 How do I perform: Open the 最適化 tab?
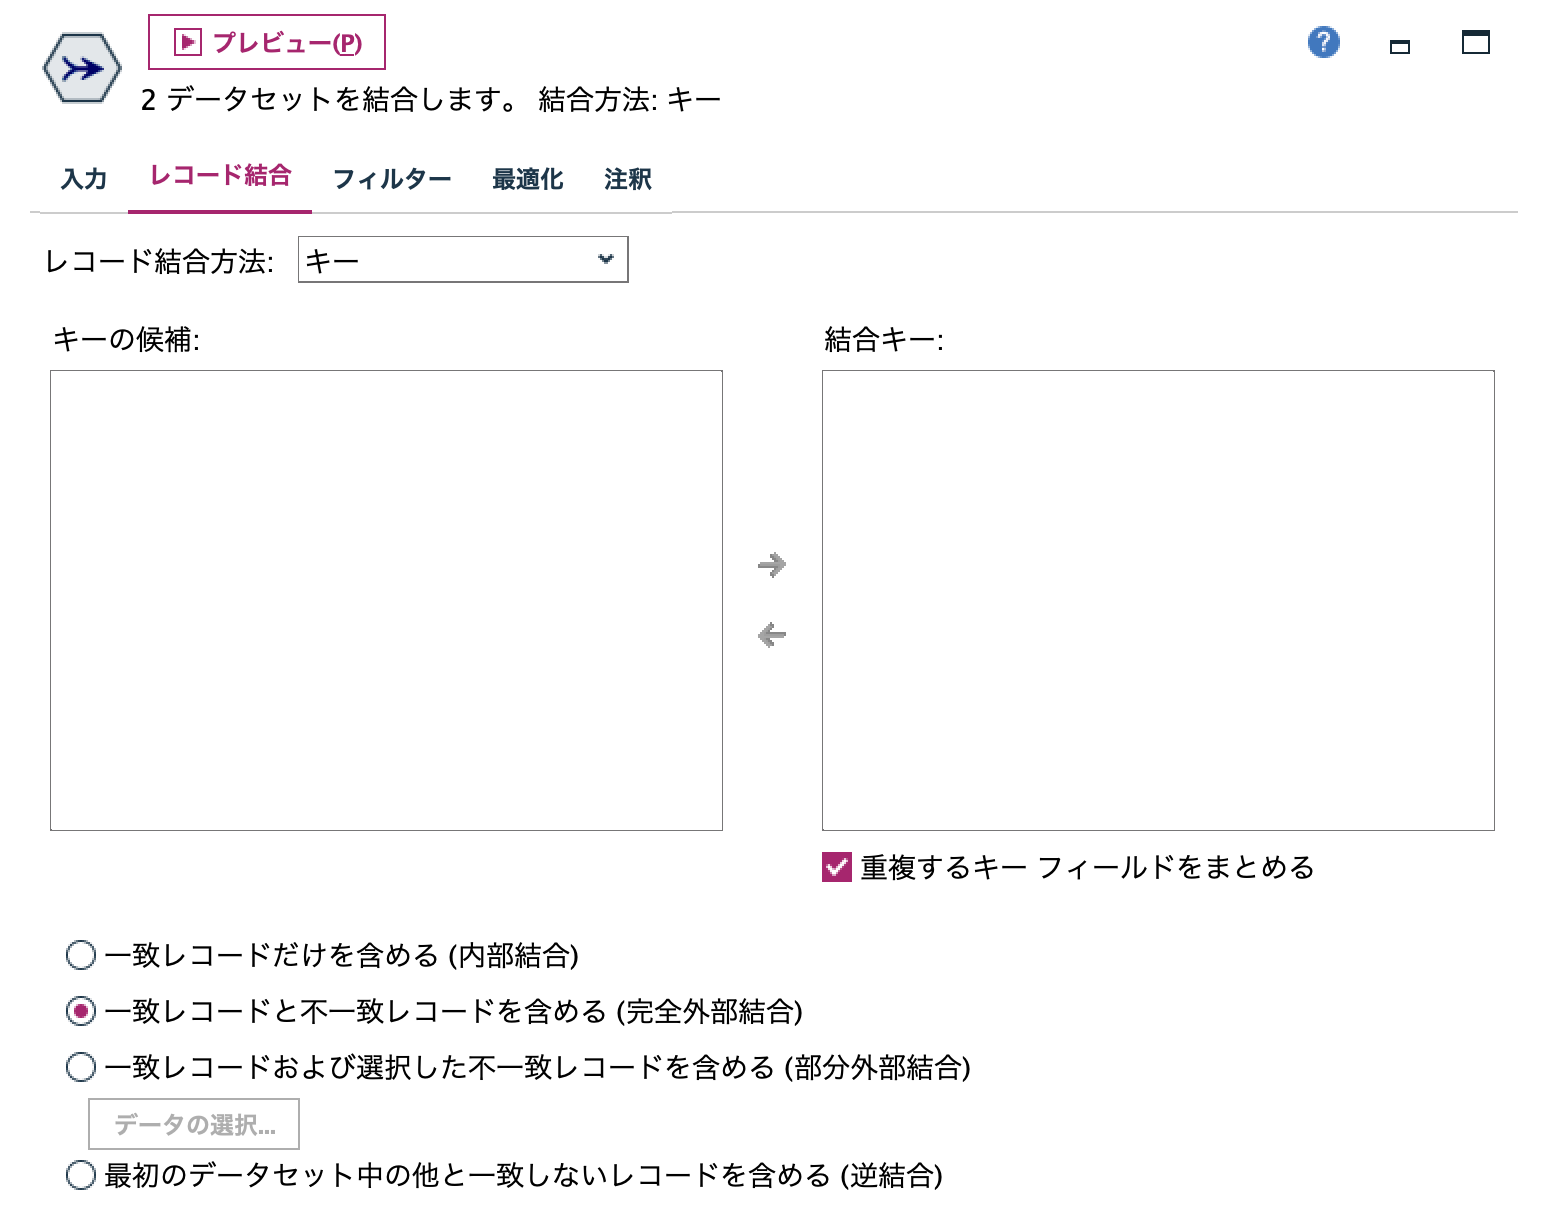click(527, 177)
